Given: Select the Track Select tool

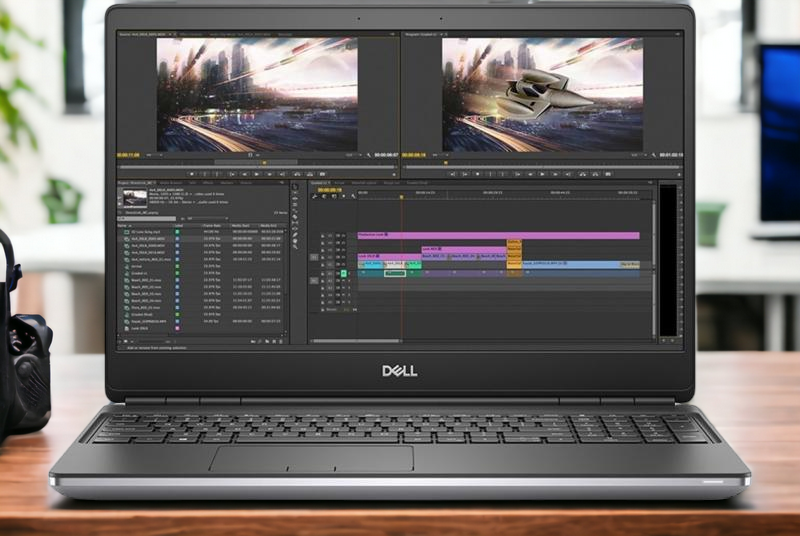Looking at the screenshot, I should pos(295,192).
